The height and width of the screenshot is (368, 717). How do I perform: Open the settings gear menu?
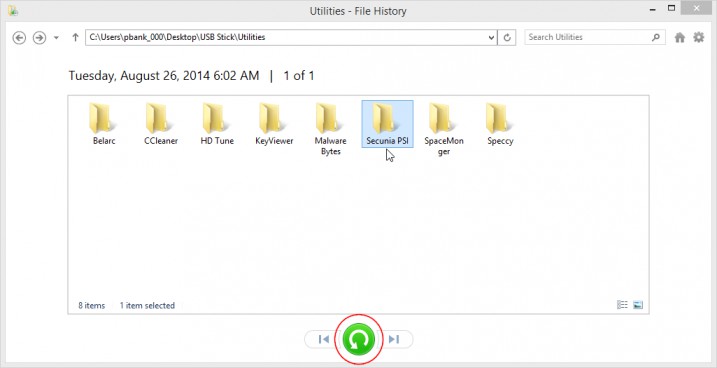(x=699, y=37)
